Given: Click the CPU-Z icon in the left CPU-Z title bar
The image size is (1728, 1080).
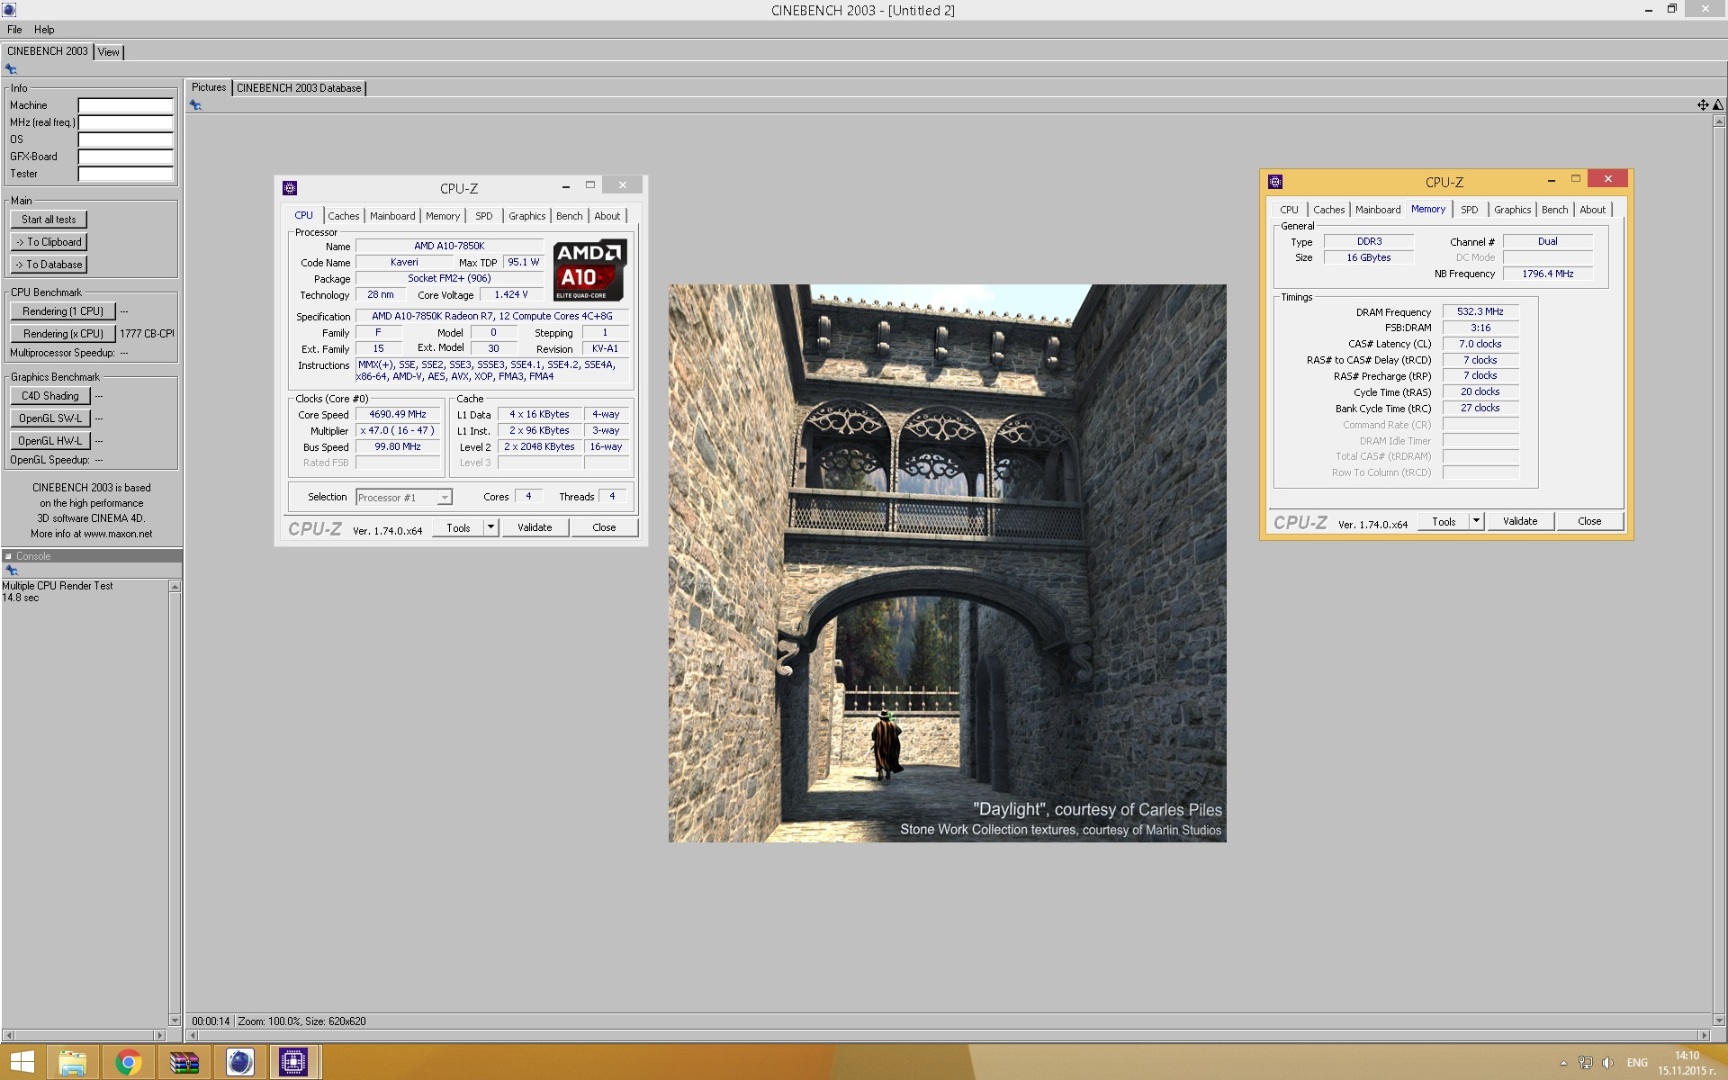Looking at the screenshot, I should coord(290,188).
